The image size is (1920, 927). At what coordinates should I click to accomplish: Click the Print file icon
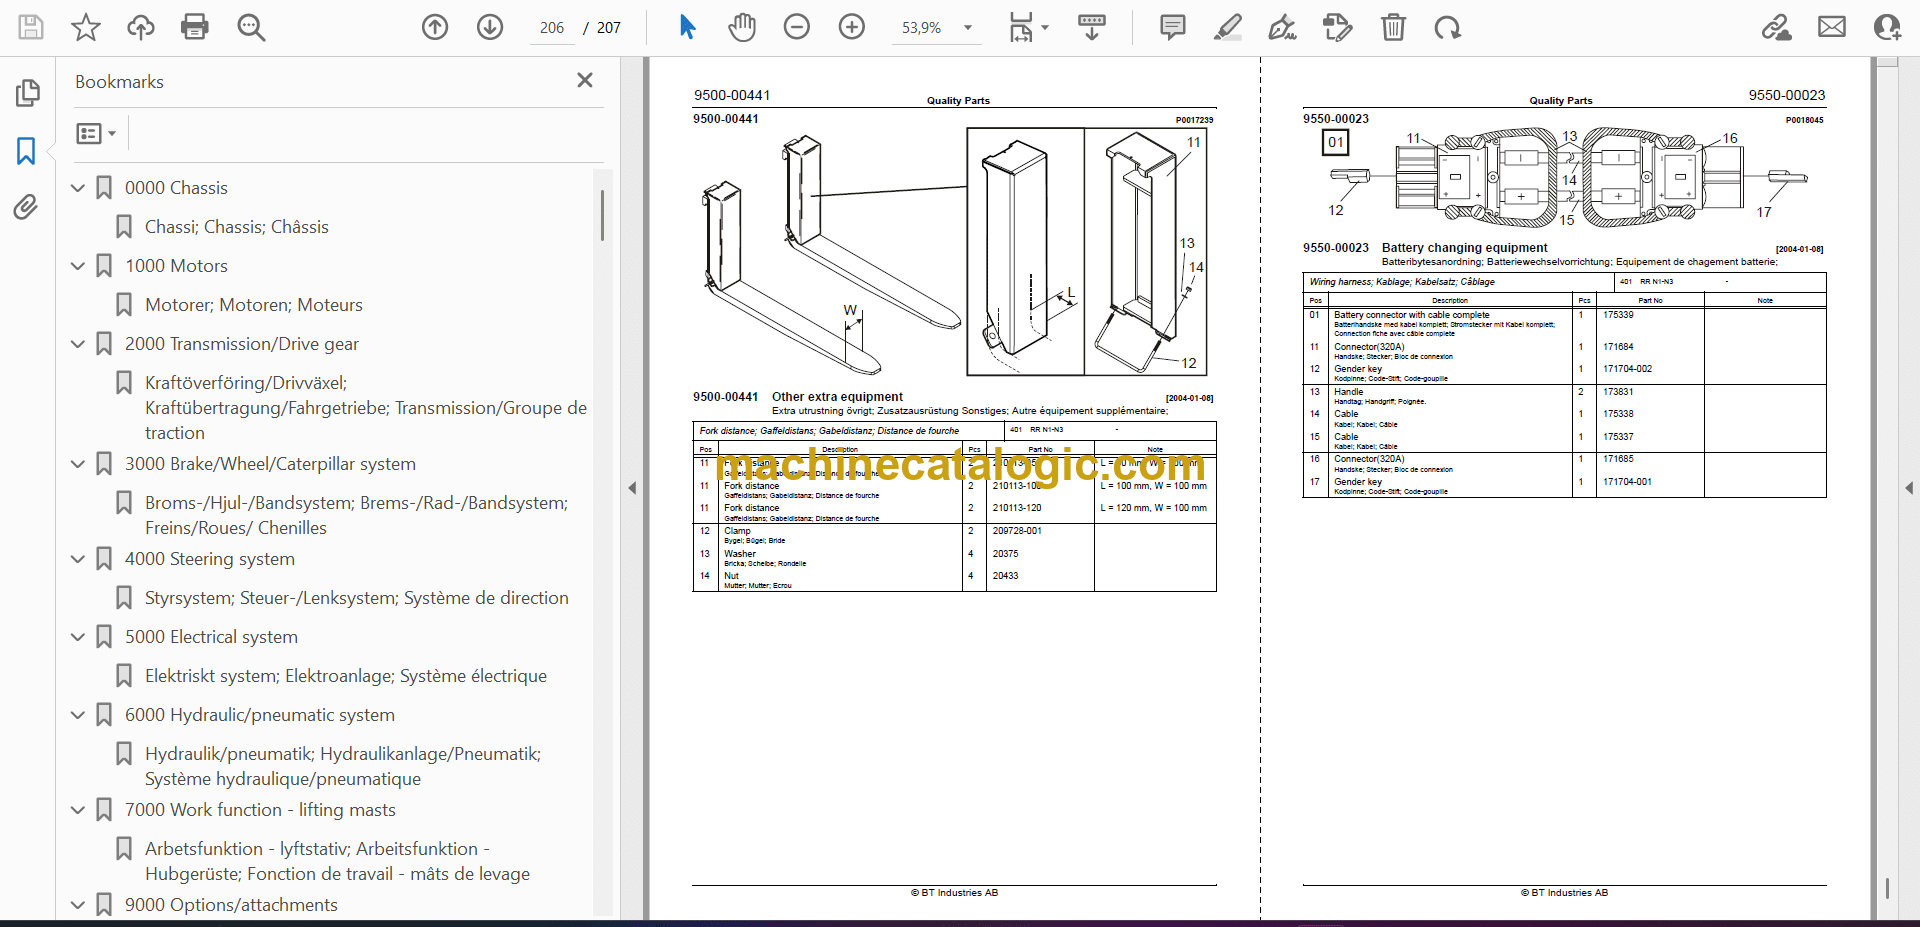194,27
